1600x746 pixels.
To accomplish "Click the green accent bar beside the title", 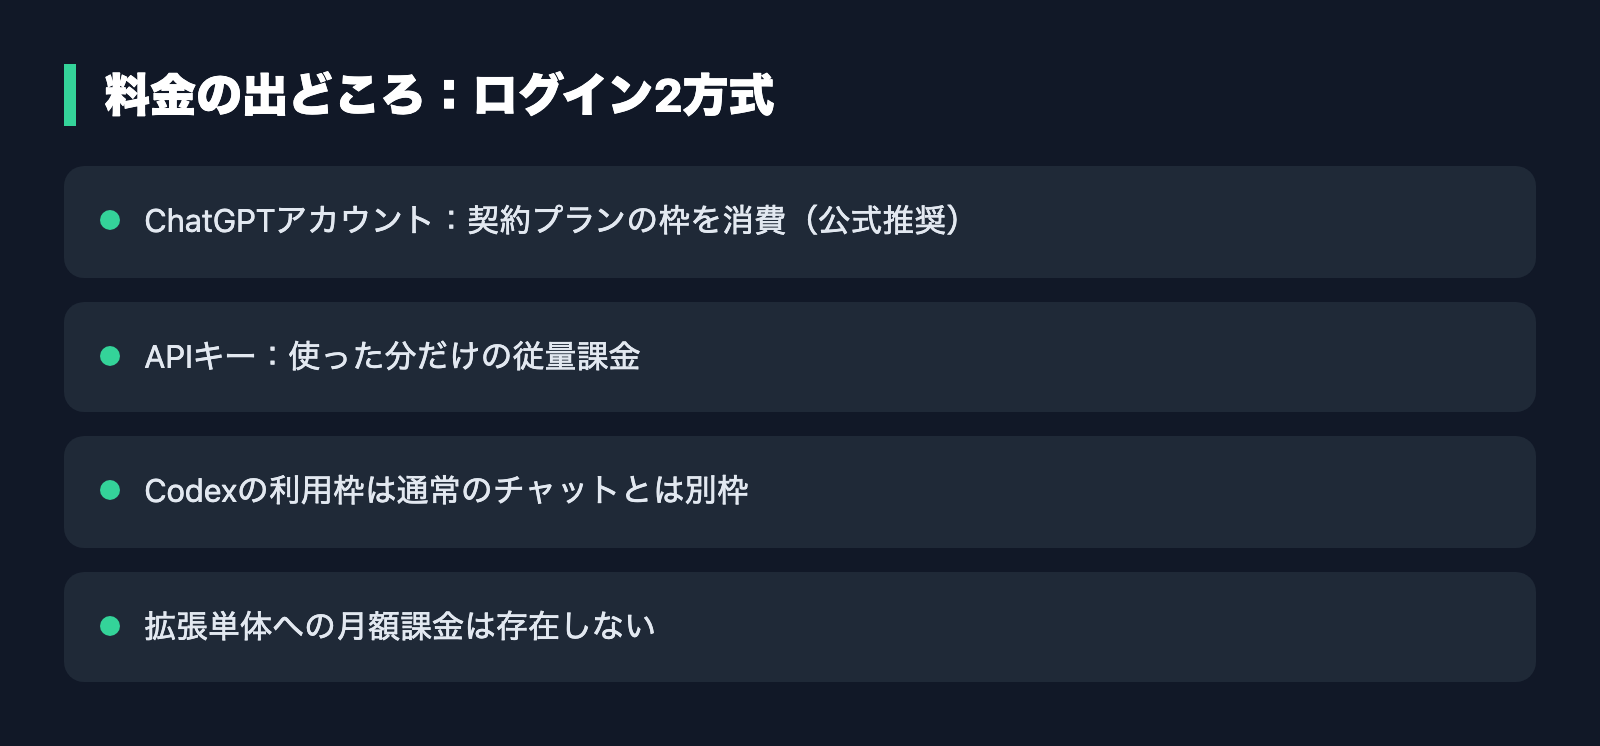I will click(x=70, y=95).
